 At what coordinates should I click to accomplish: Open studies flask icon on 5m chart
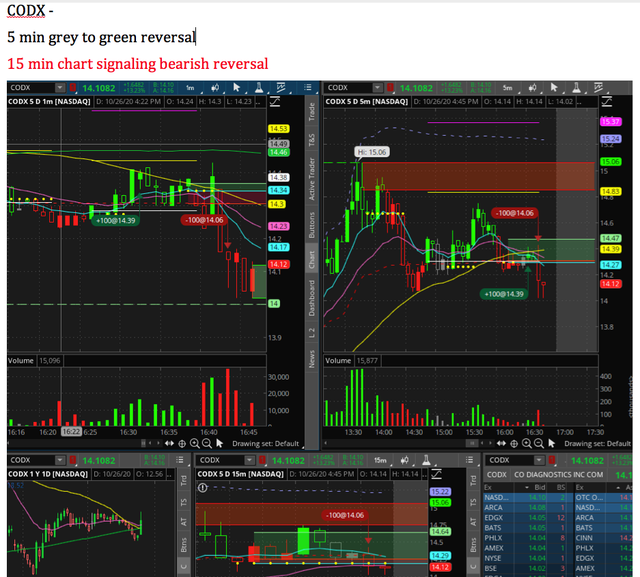[x=576, y=88]
